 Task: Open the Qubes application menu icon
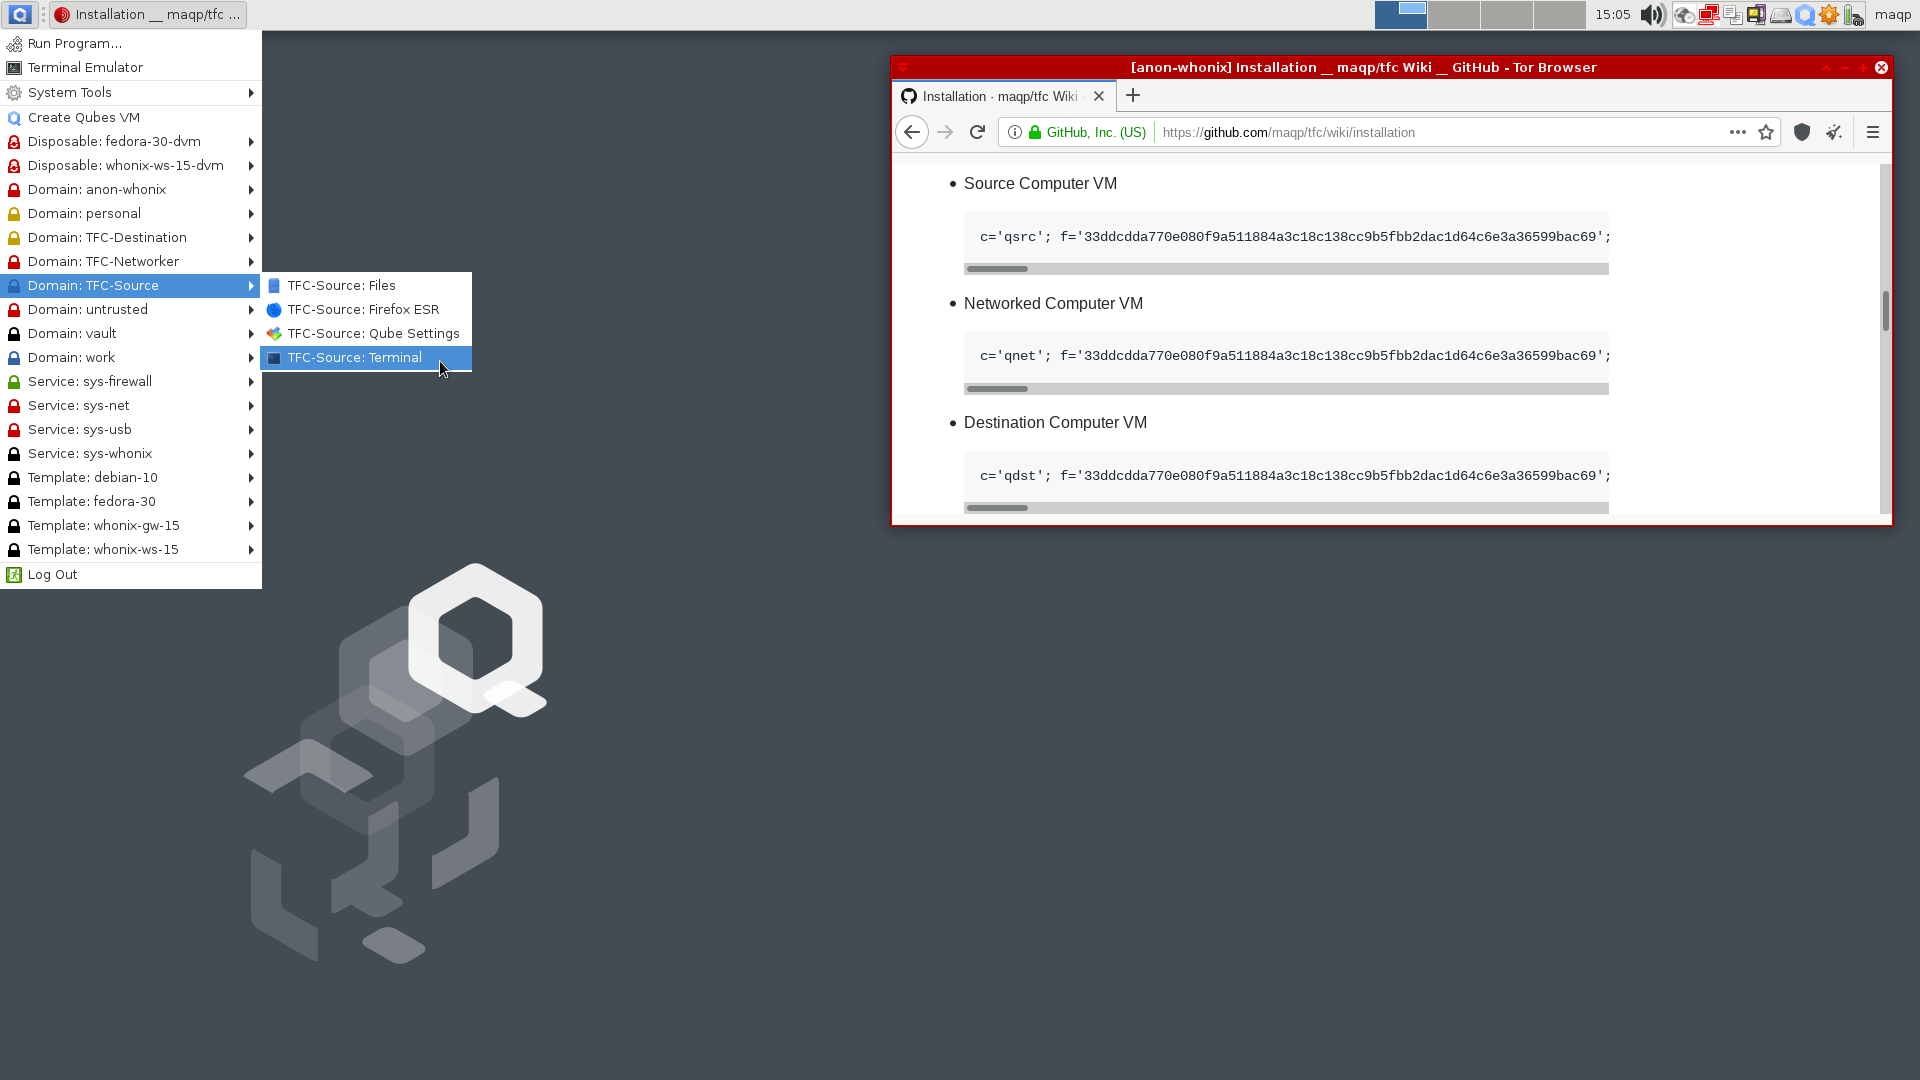point(20,15)
